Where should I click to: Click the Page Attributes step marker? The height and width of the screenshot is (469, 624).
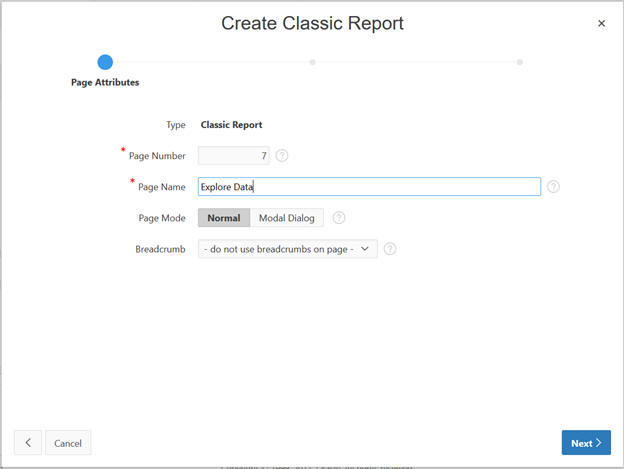(x=105, y=62)
